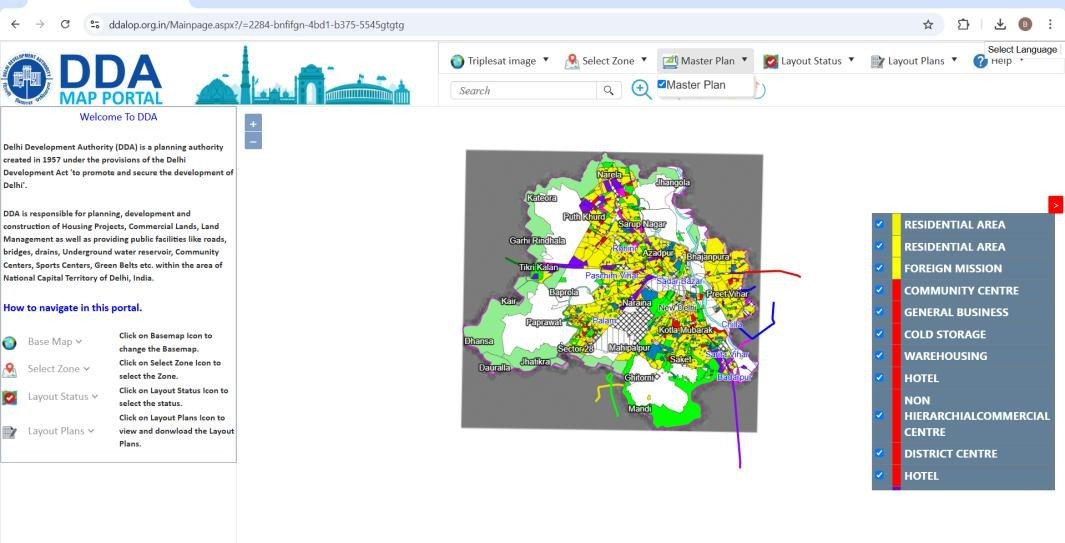Toggle the COLD STORAGE layer checkbox

pyautogui.click(x=880, y=333)
